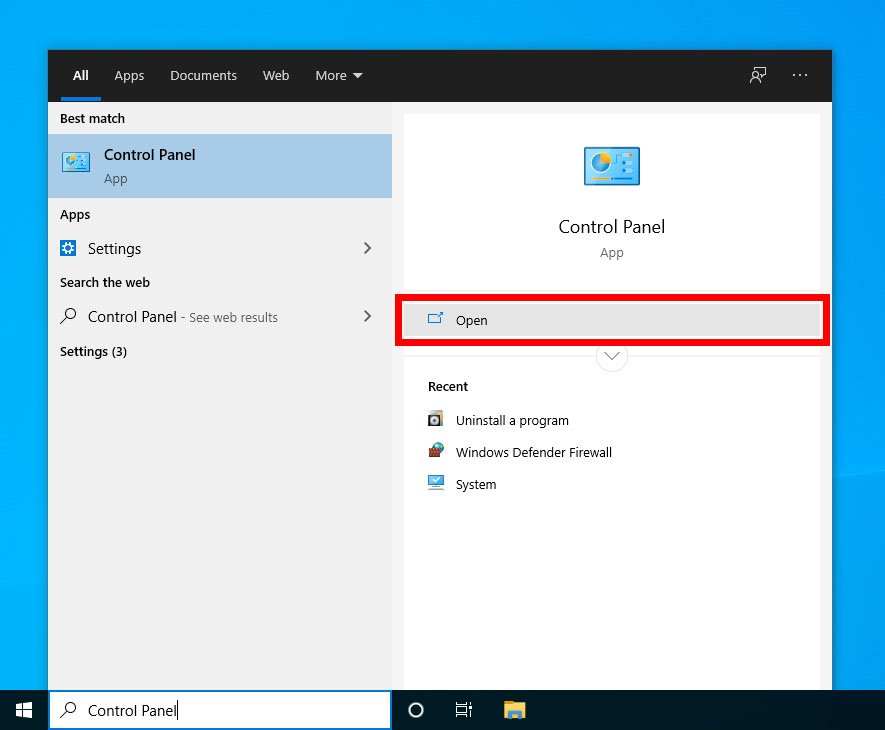Select the Control Panel best match result
Screen dimensions: 885x730
220,166
